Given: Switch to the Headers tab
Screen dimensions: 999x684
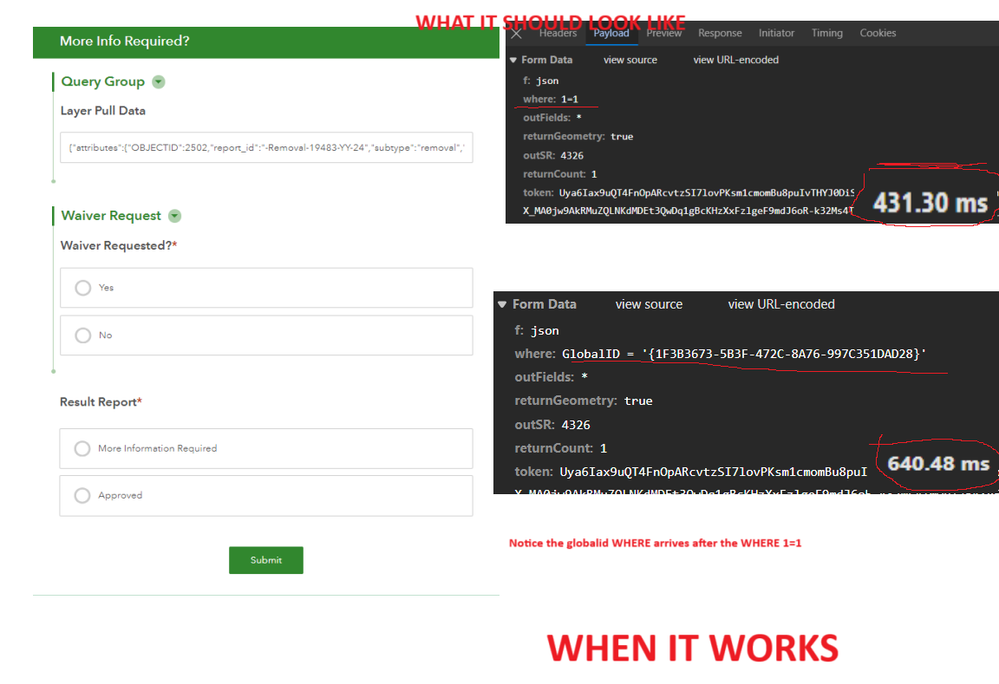Looking at the screenshot, I should 557,33.
